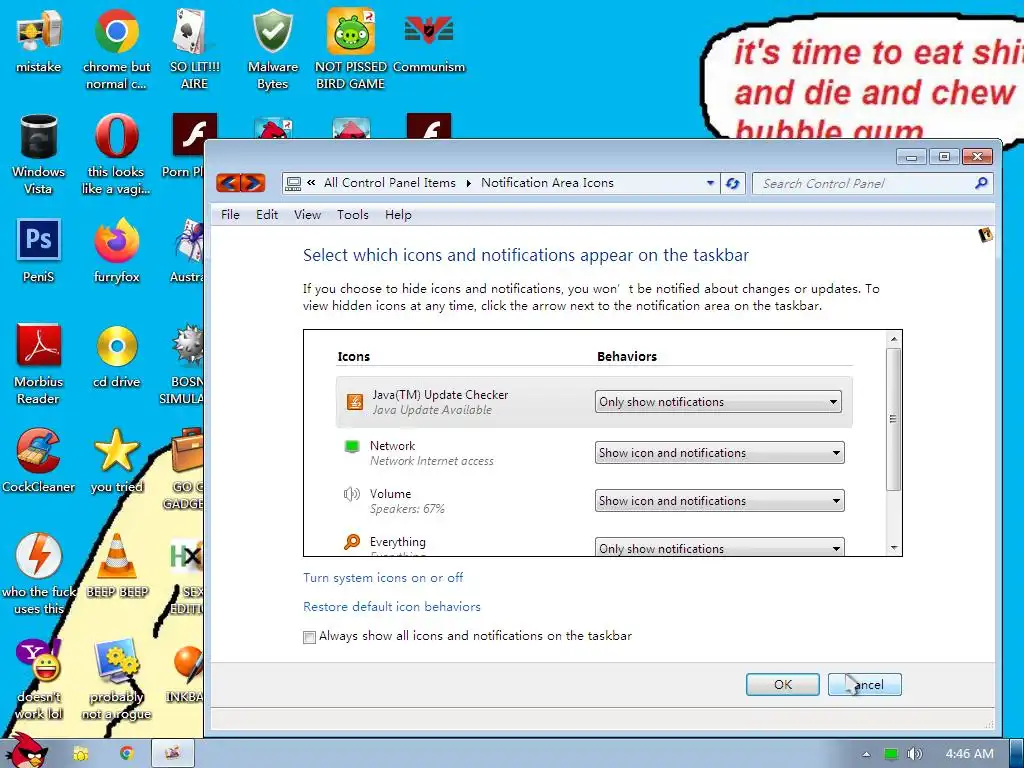The height and width of the screenshot is (768, 1024).
Task: Click the OK button
Action: 782,684
